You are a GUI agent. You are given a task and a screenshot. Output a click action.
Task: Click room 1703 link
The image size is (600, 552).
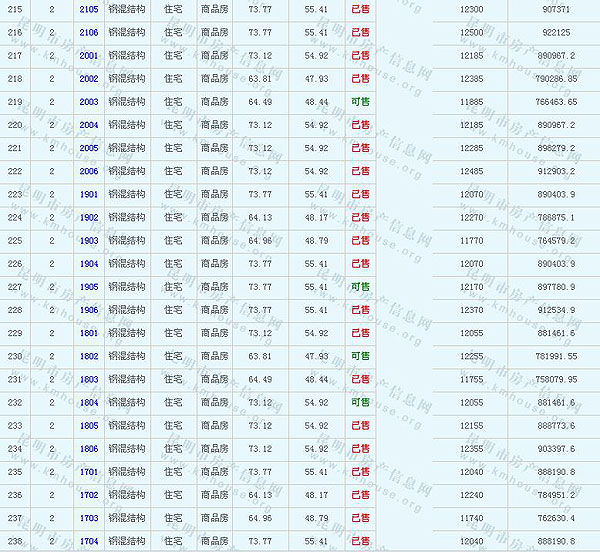88,518
